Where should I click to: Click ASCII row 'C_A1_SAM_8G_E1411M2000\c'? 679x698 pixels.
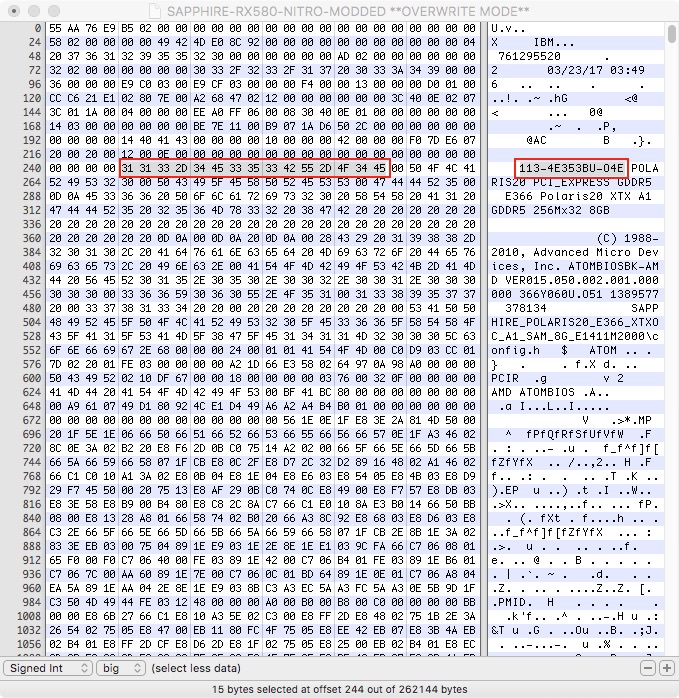coord(575,337)
